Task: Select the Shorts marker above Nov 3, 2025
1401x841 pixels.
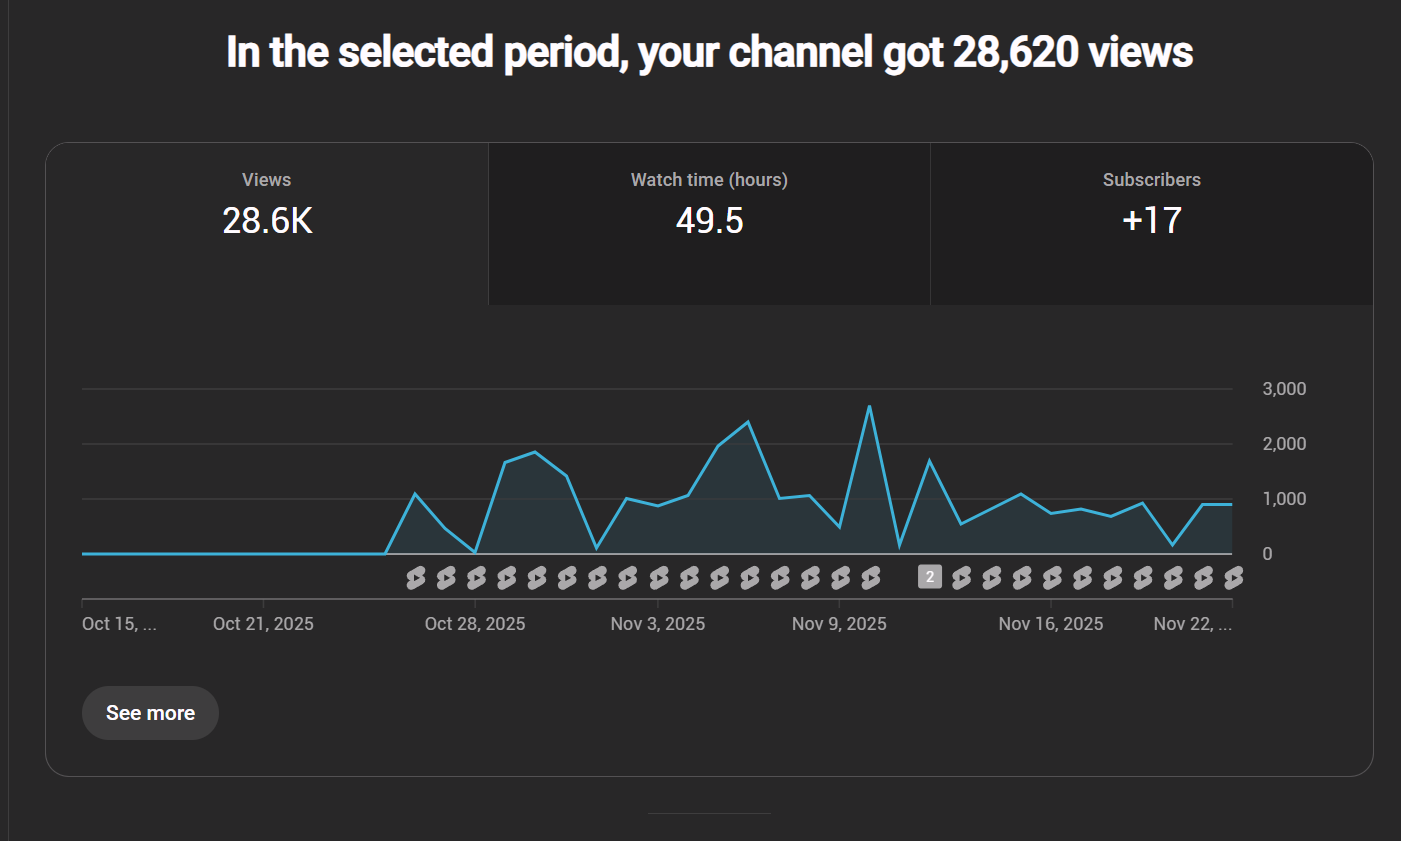Action: [x=658, y=577]
